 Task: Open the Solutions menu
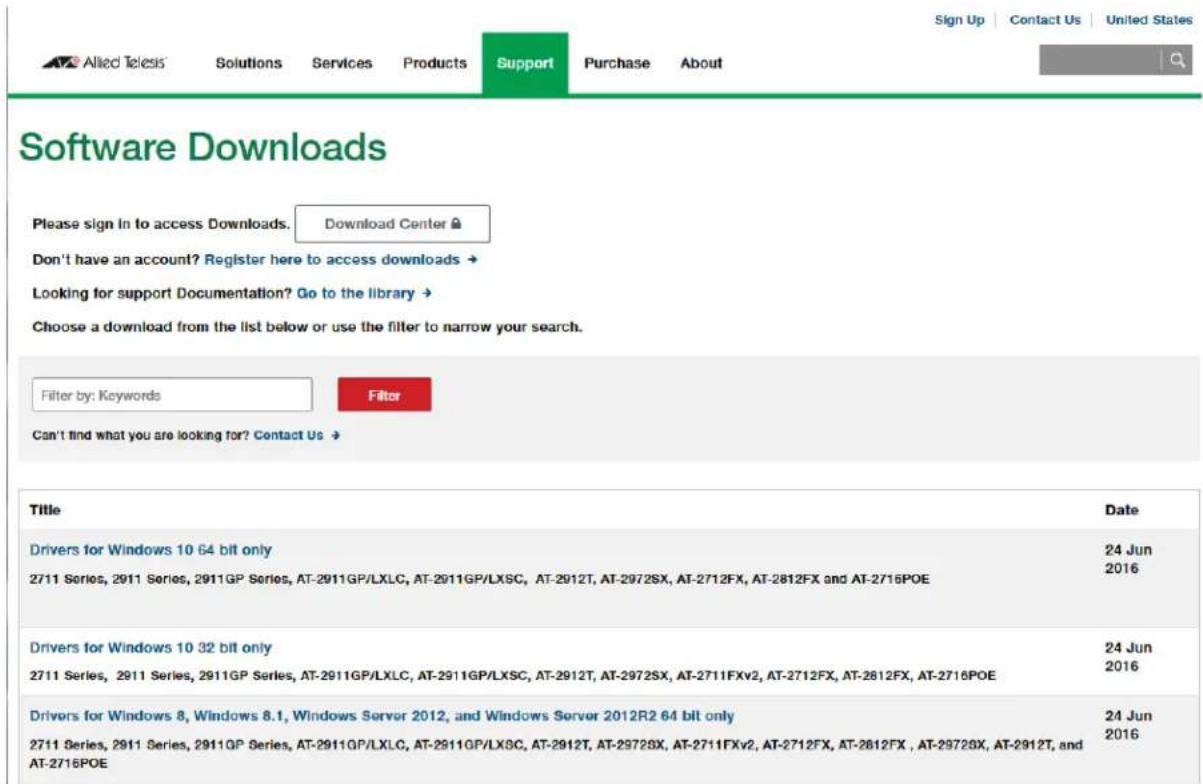point(249,63)
